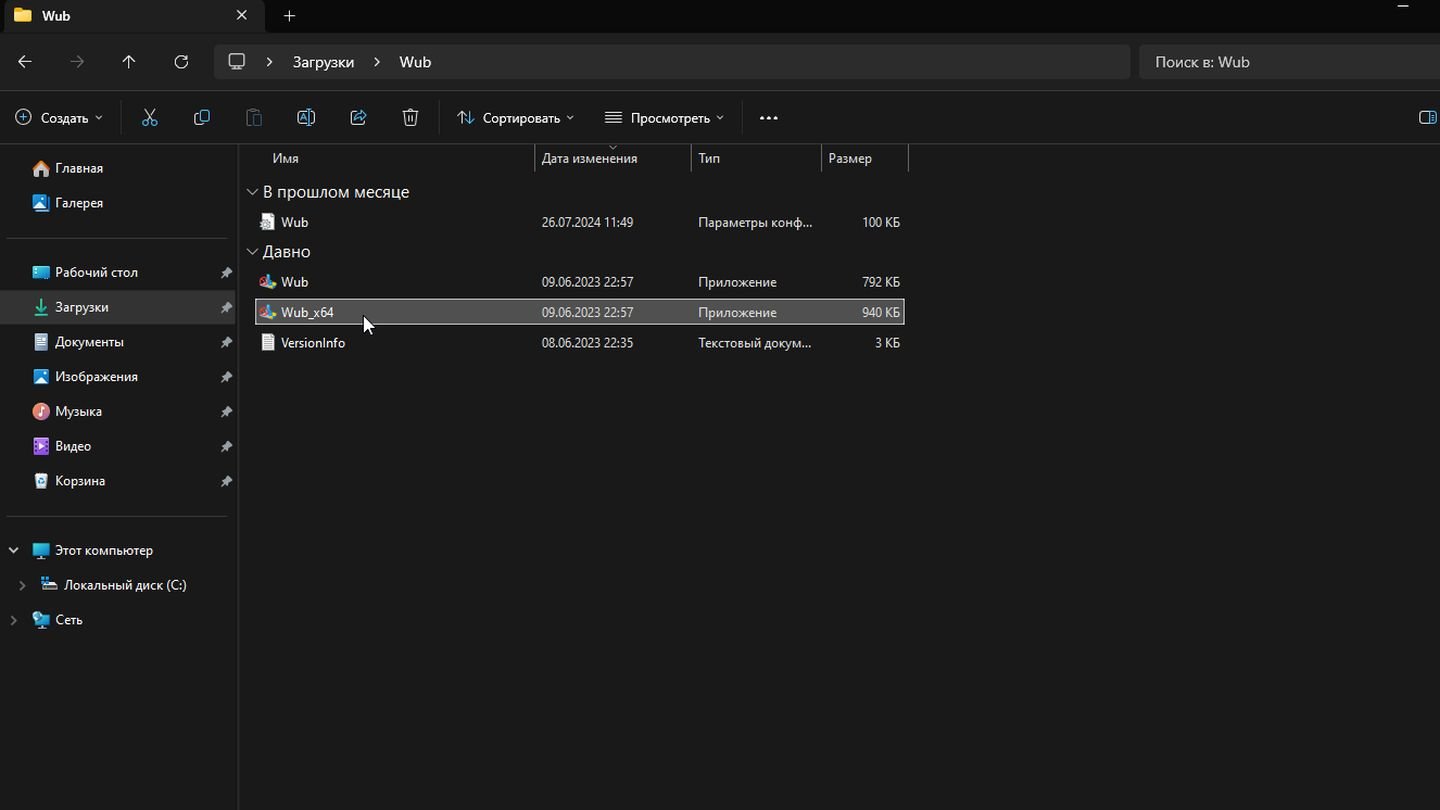Click the Share icon in the toolbar
The width and height of the screenshot is (1440, 810).
[358, 118]
